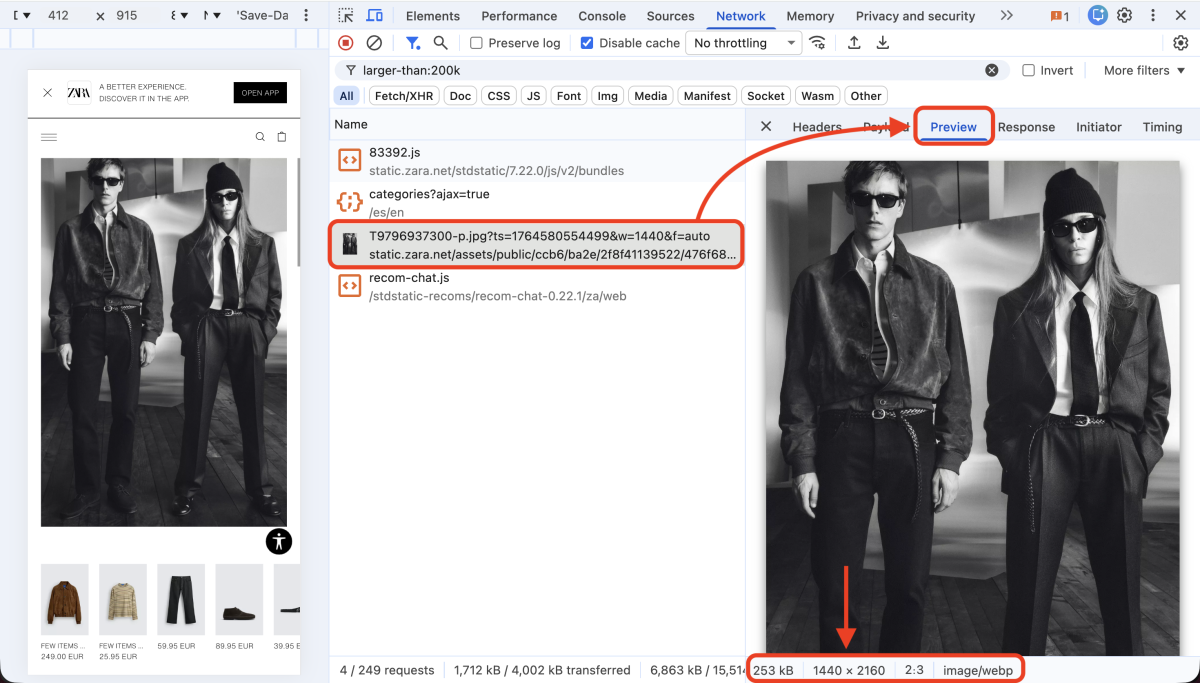Select the inspect element tool

pyautogui.click(x=345, y=15)
